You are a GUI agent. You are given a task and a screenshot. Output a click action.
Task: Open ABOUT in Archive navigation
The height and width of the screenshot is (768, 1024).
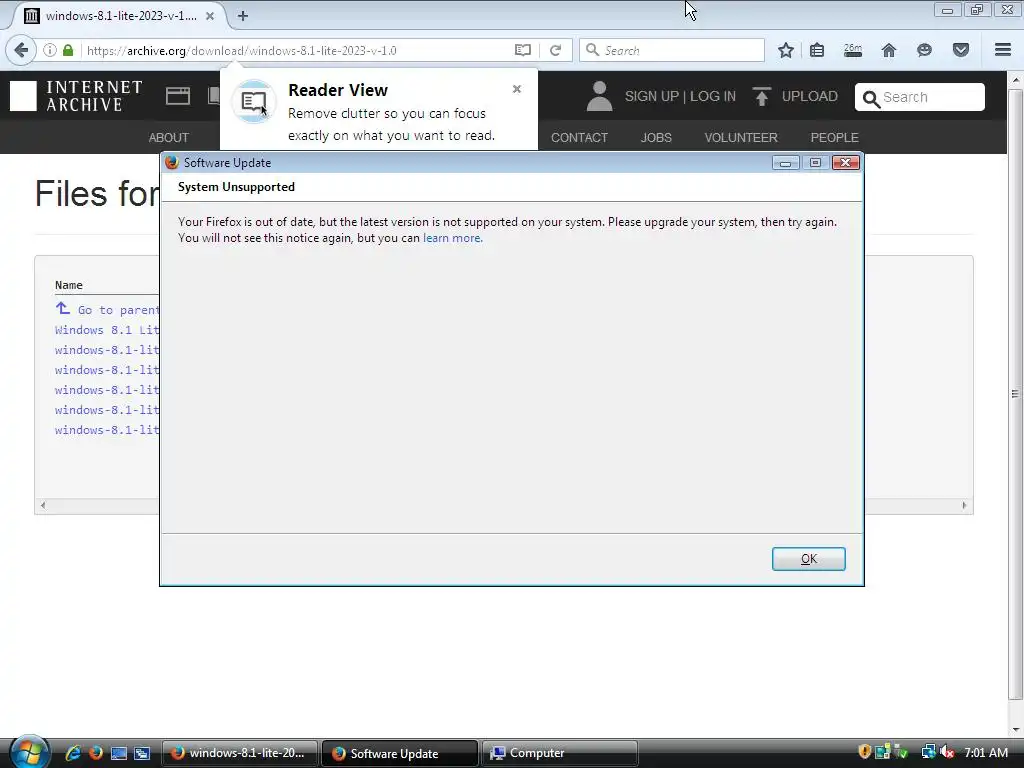coord(168,137)
